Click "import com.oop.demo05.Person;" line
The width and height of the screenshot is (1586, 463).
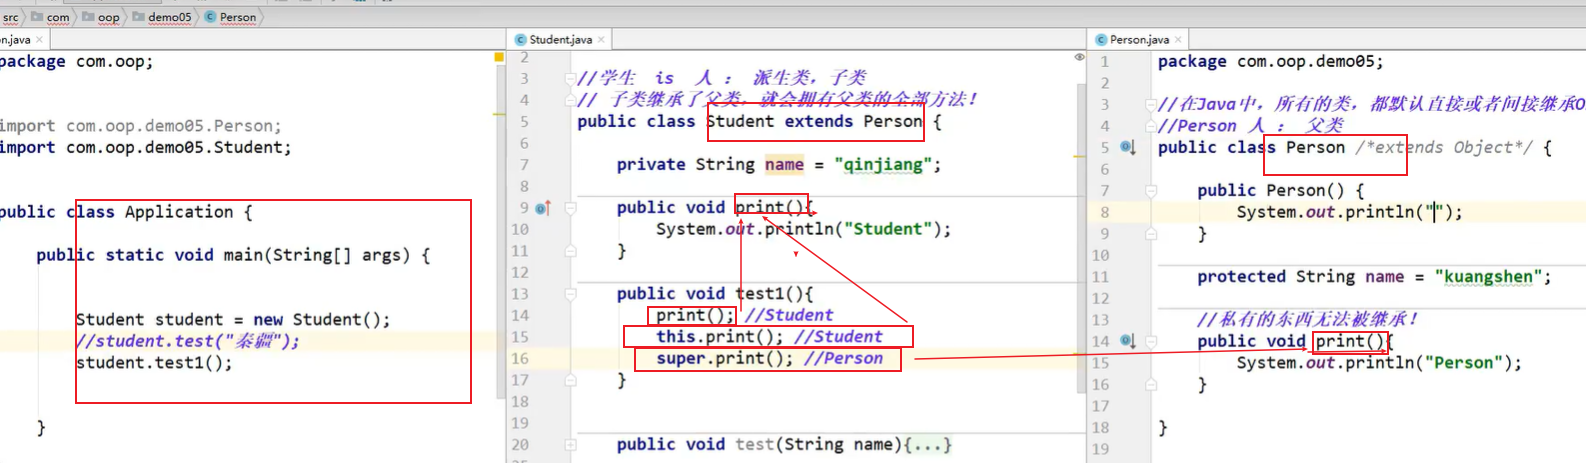coord(141,126)
